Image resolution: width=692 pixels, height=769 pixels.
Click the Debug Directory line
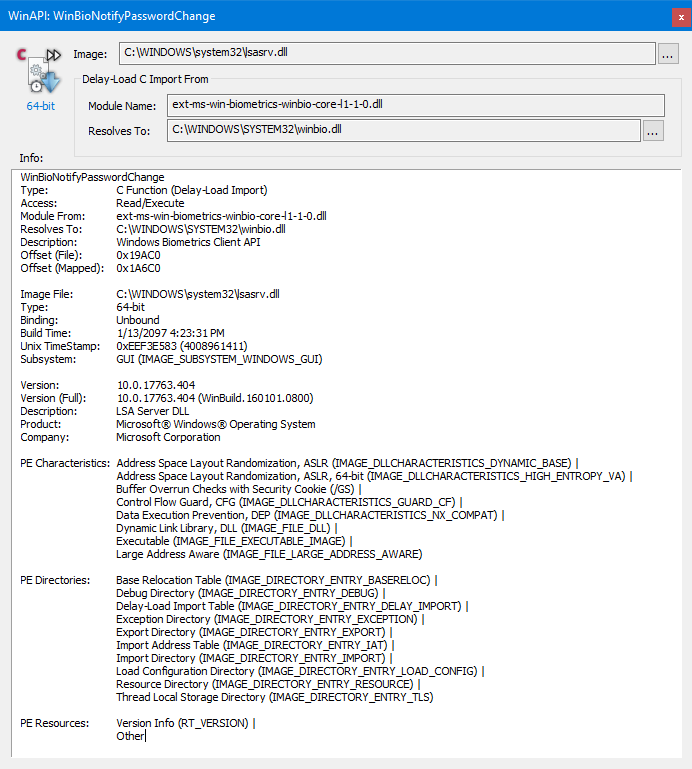(x=251, y=593)
